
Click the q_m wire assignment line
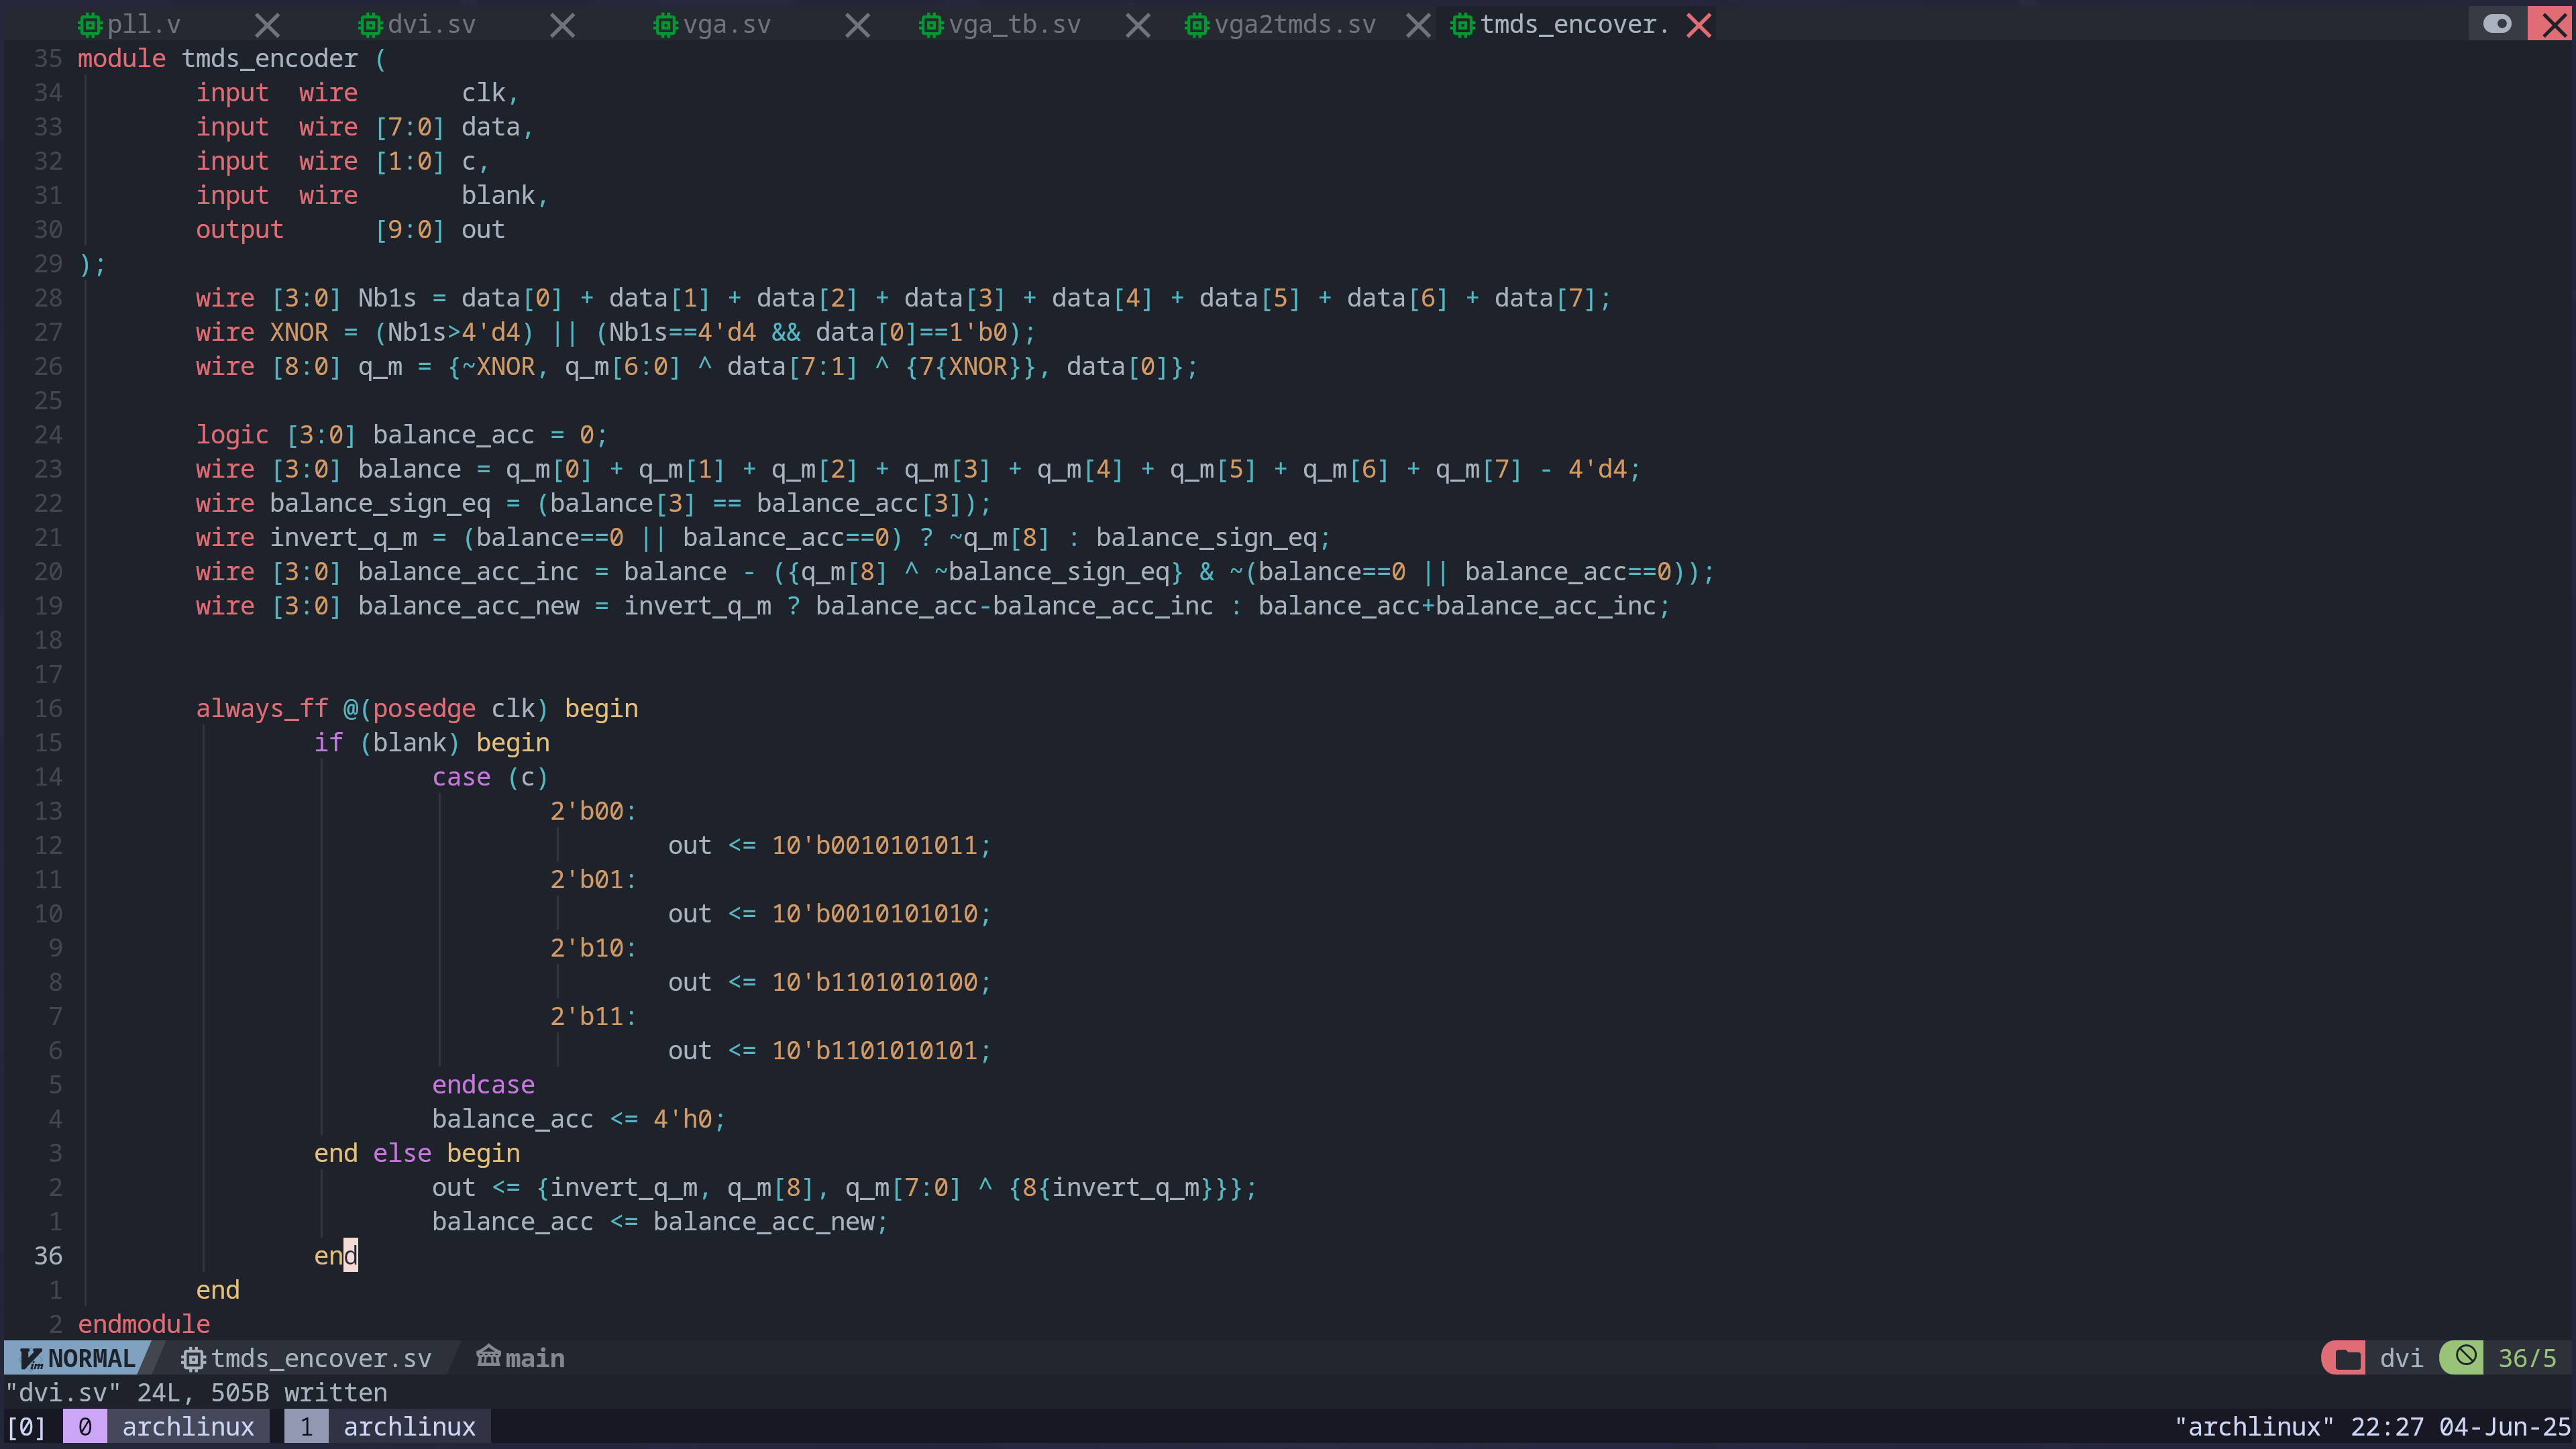coord(696,366)
